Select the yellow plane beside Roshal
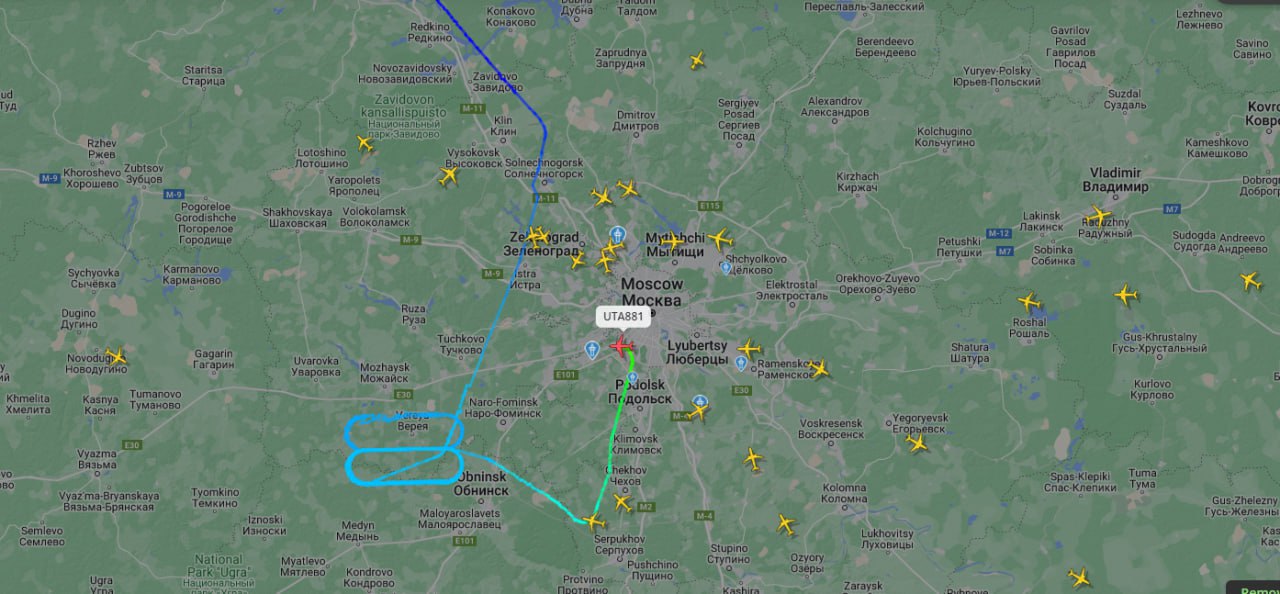The width and height of the screenshot is (1280, 594). 1029,301
